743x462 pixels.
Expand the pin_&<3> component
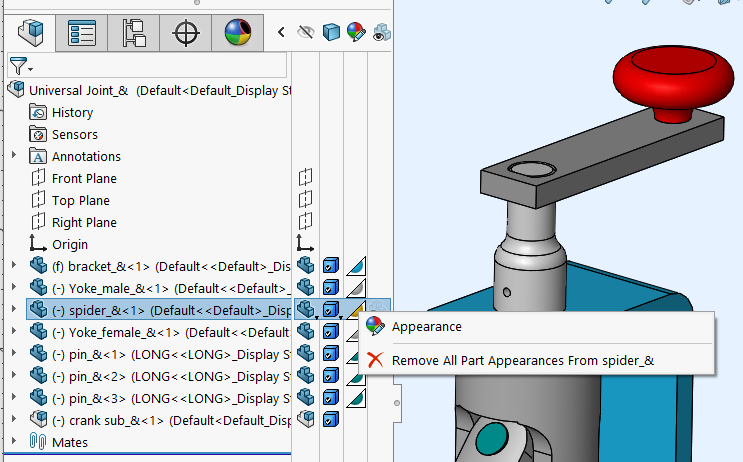pyautogui.click(x=14, y=397)
